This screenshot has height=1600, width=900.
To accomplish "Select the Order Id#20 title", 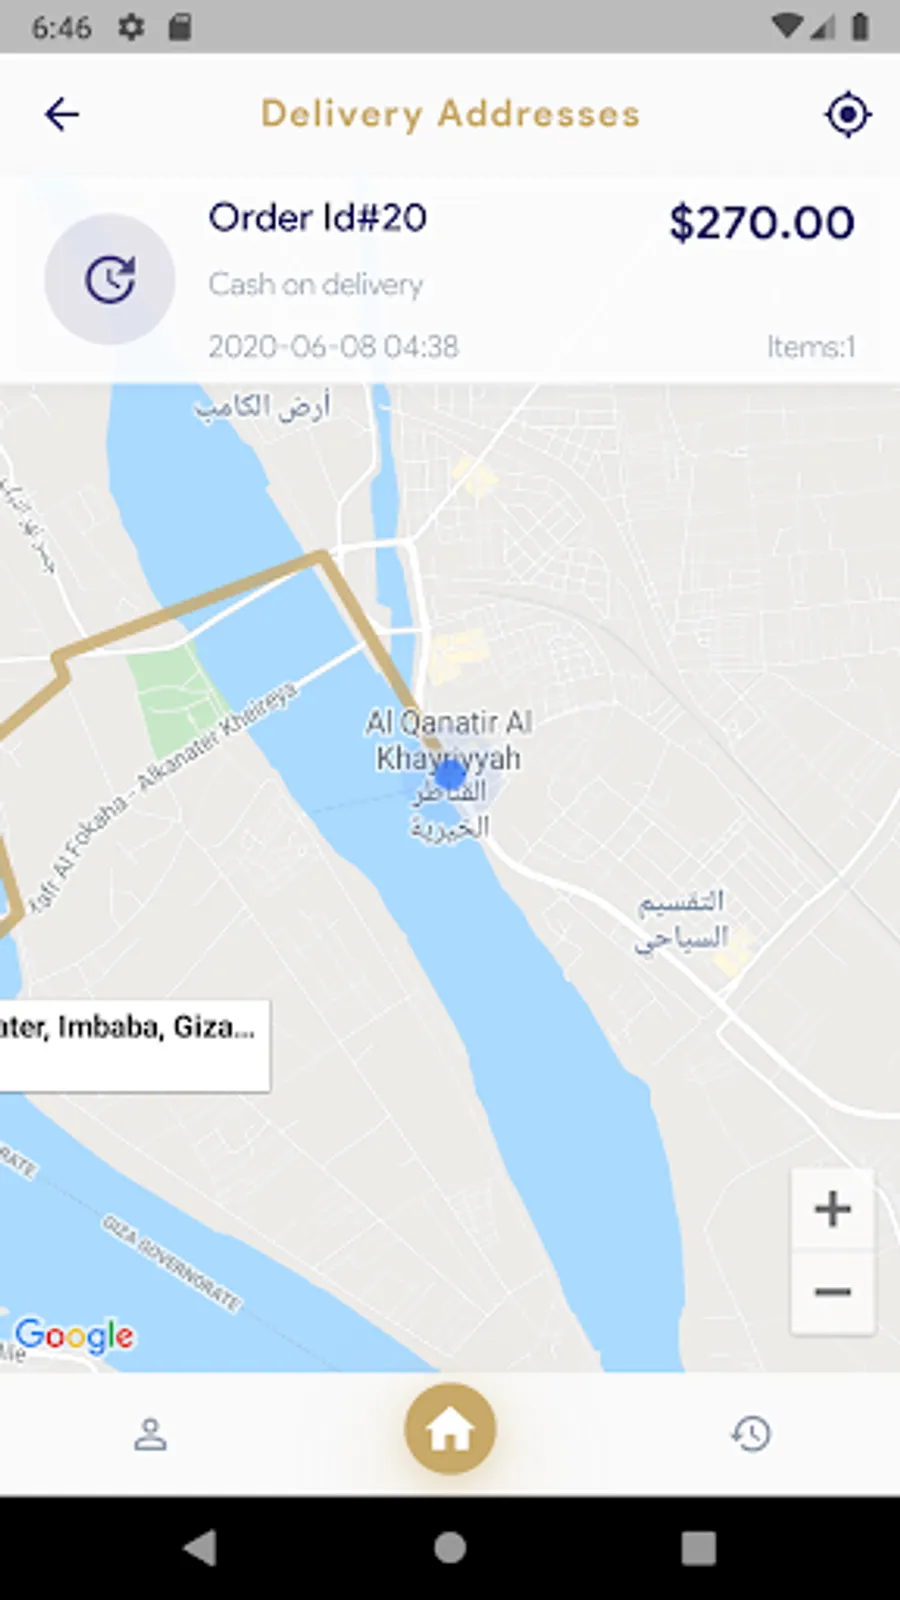I will [318, 217].
